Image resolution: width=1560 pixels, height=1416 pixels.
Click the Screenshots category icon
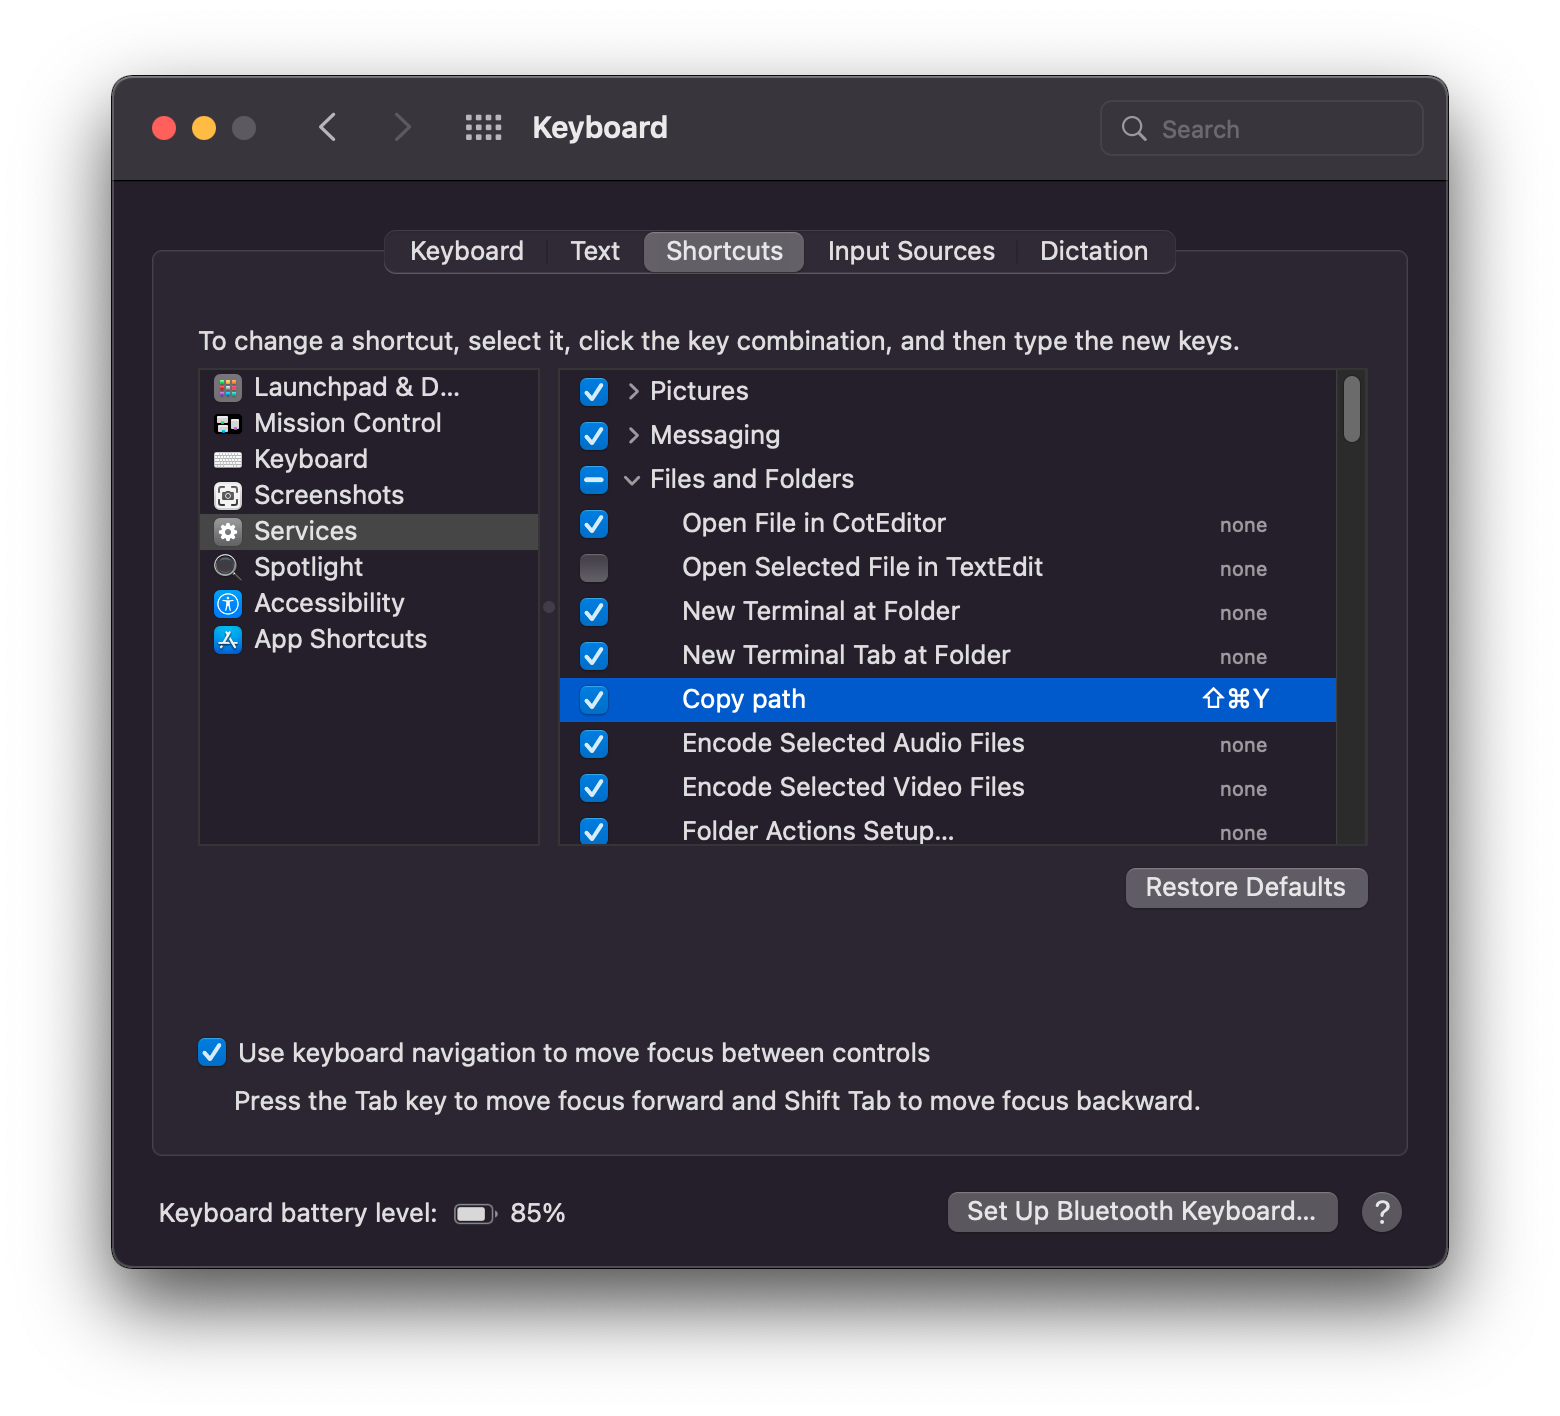pyautogui.click(x=228, y=496)
